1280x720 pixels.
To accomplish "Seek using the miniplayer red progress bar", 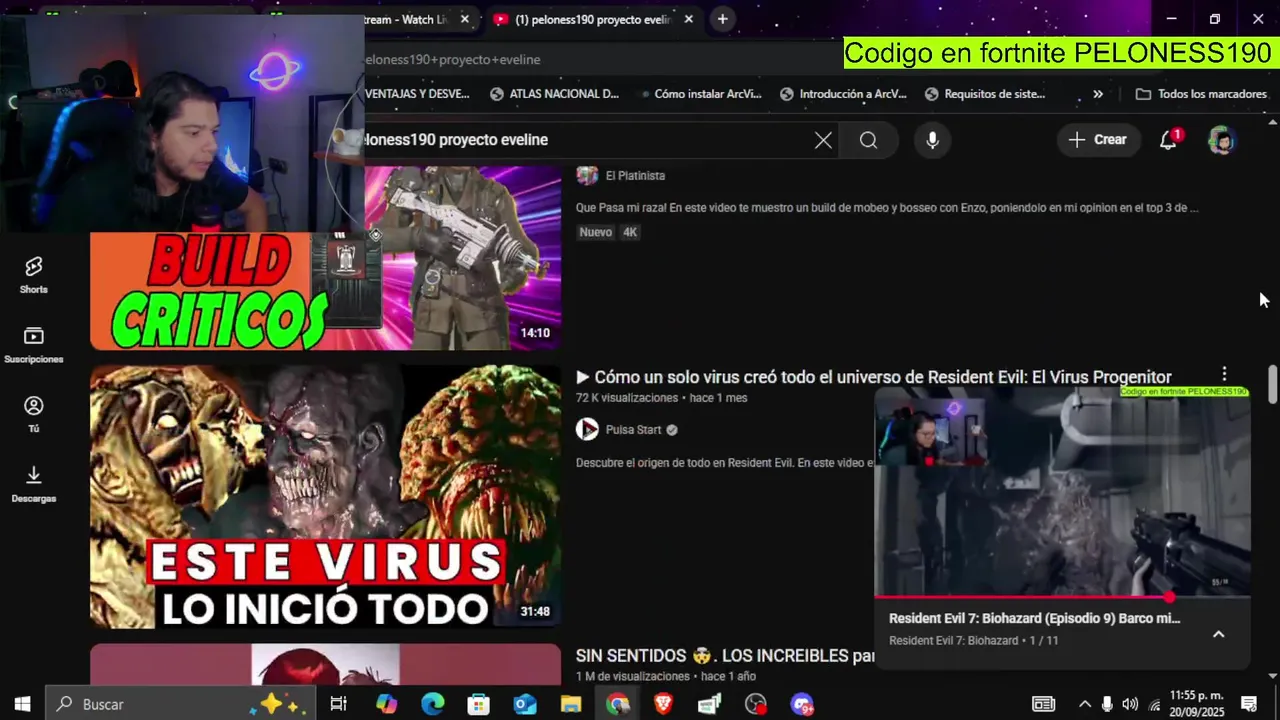I will (1062, 598).
